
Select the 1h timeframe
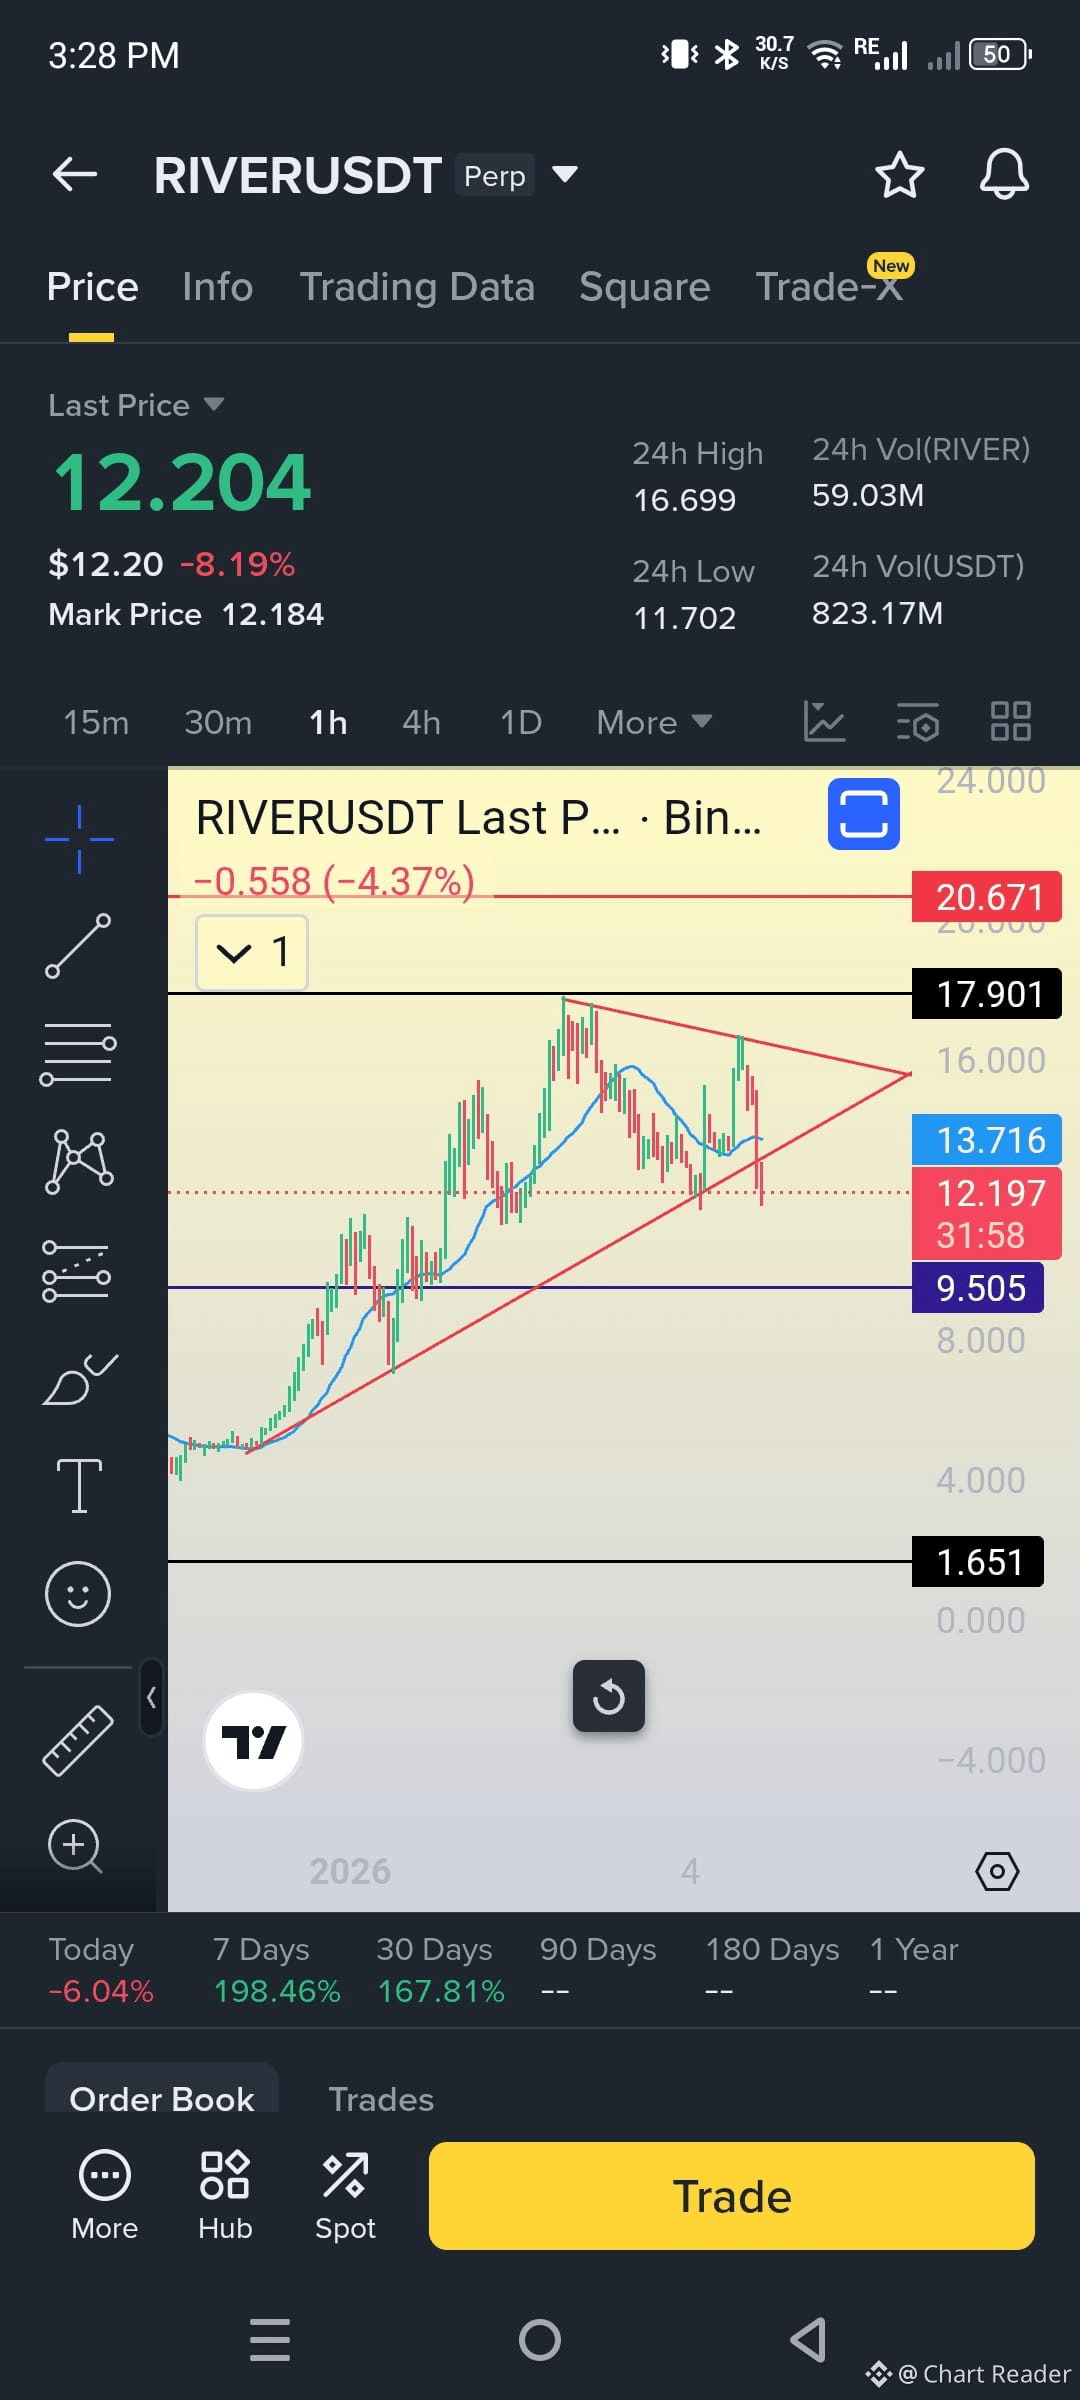[328, 722]
